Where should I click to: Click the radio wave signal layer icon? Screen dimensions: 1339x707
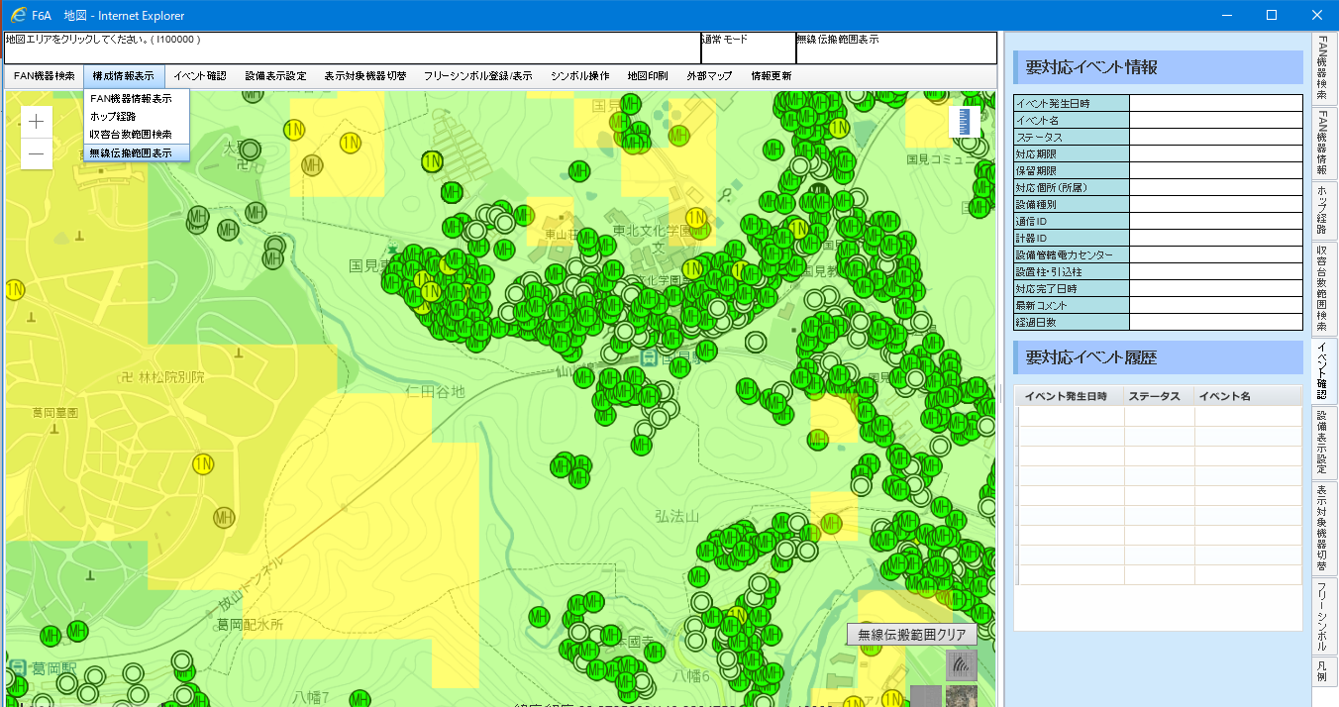(x=961, y=665)
